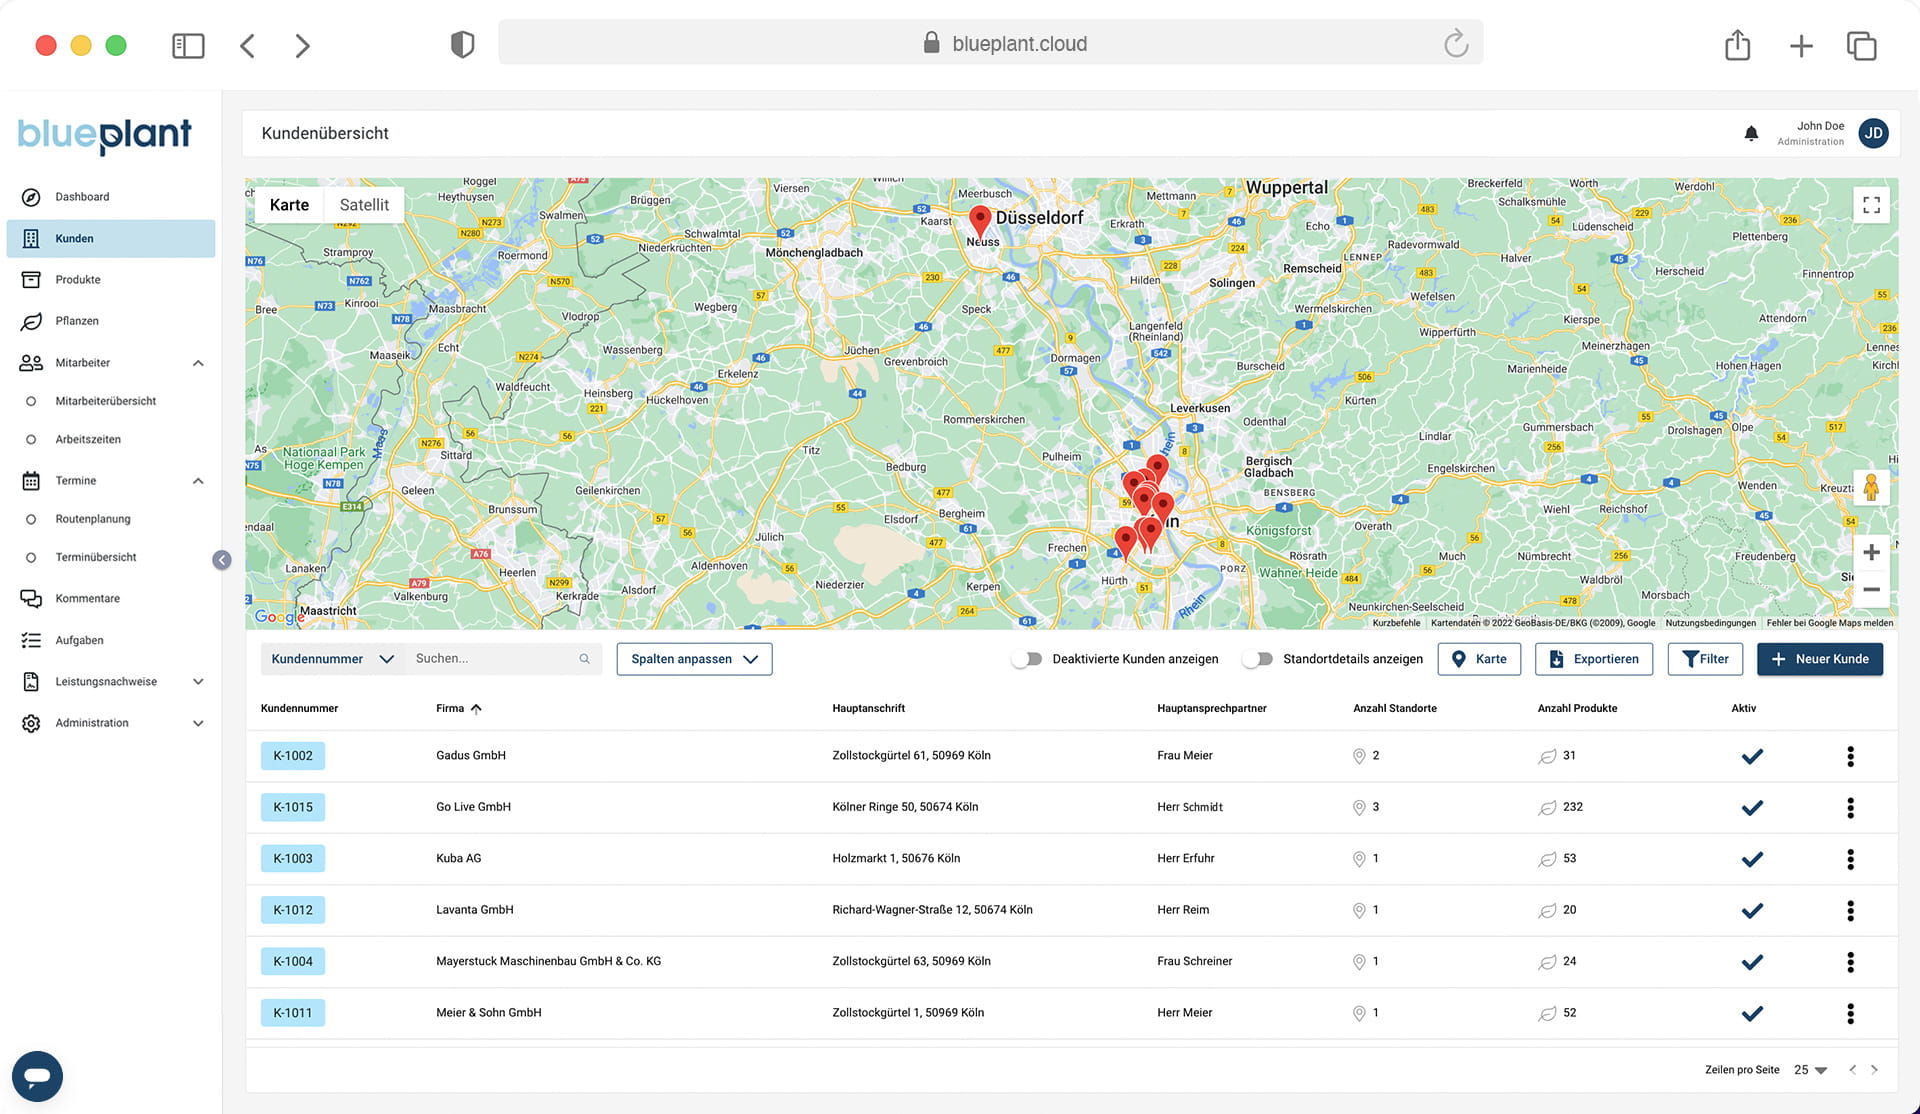Enable Deaktivierte Kunden anzeigen toggle
Screen dimensions: 1920x1114
(1026, 659)
